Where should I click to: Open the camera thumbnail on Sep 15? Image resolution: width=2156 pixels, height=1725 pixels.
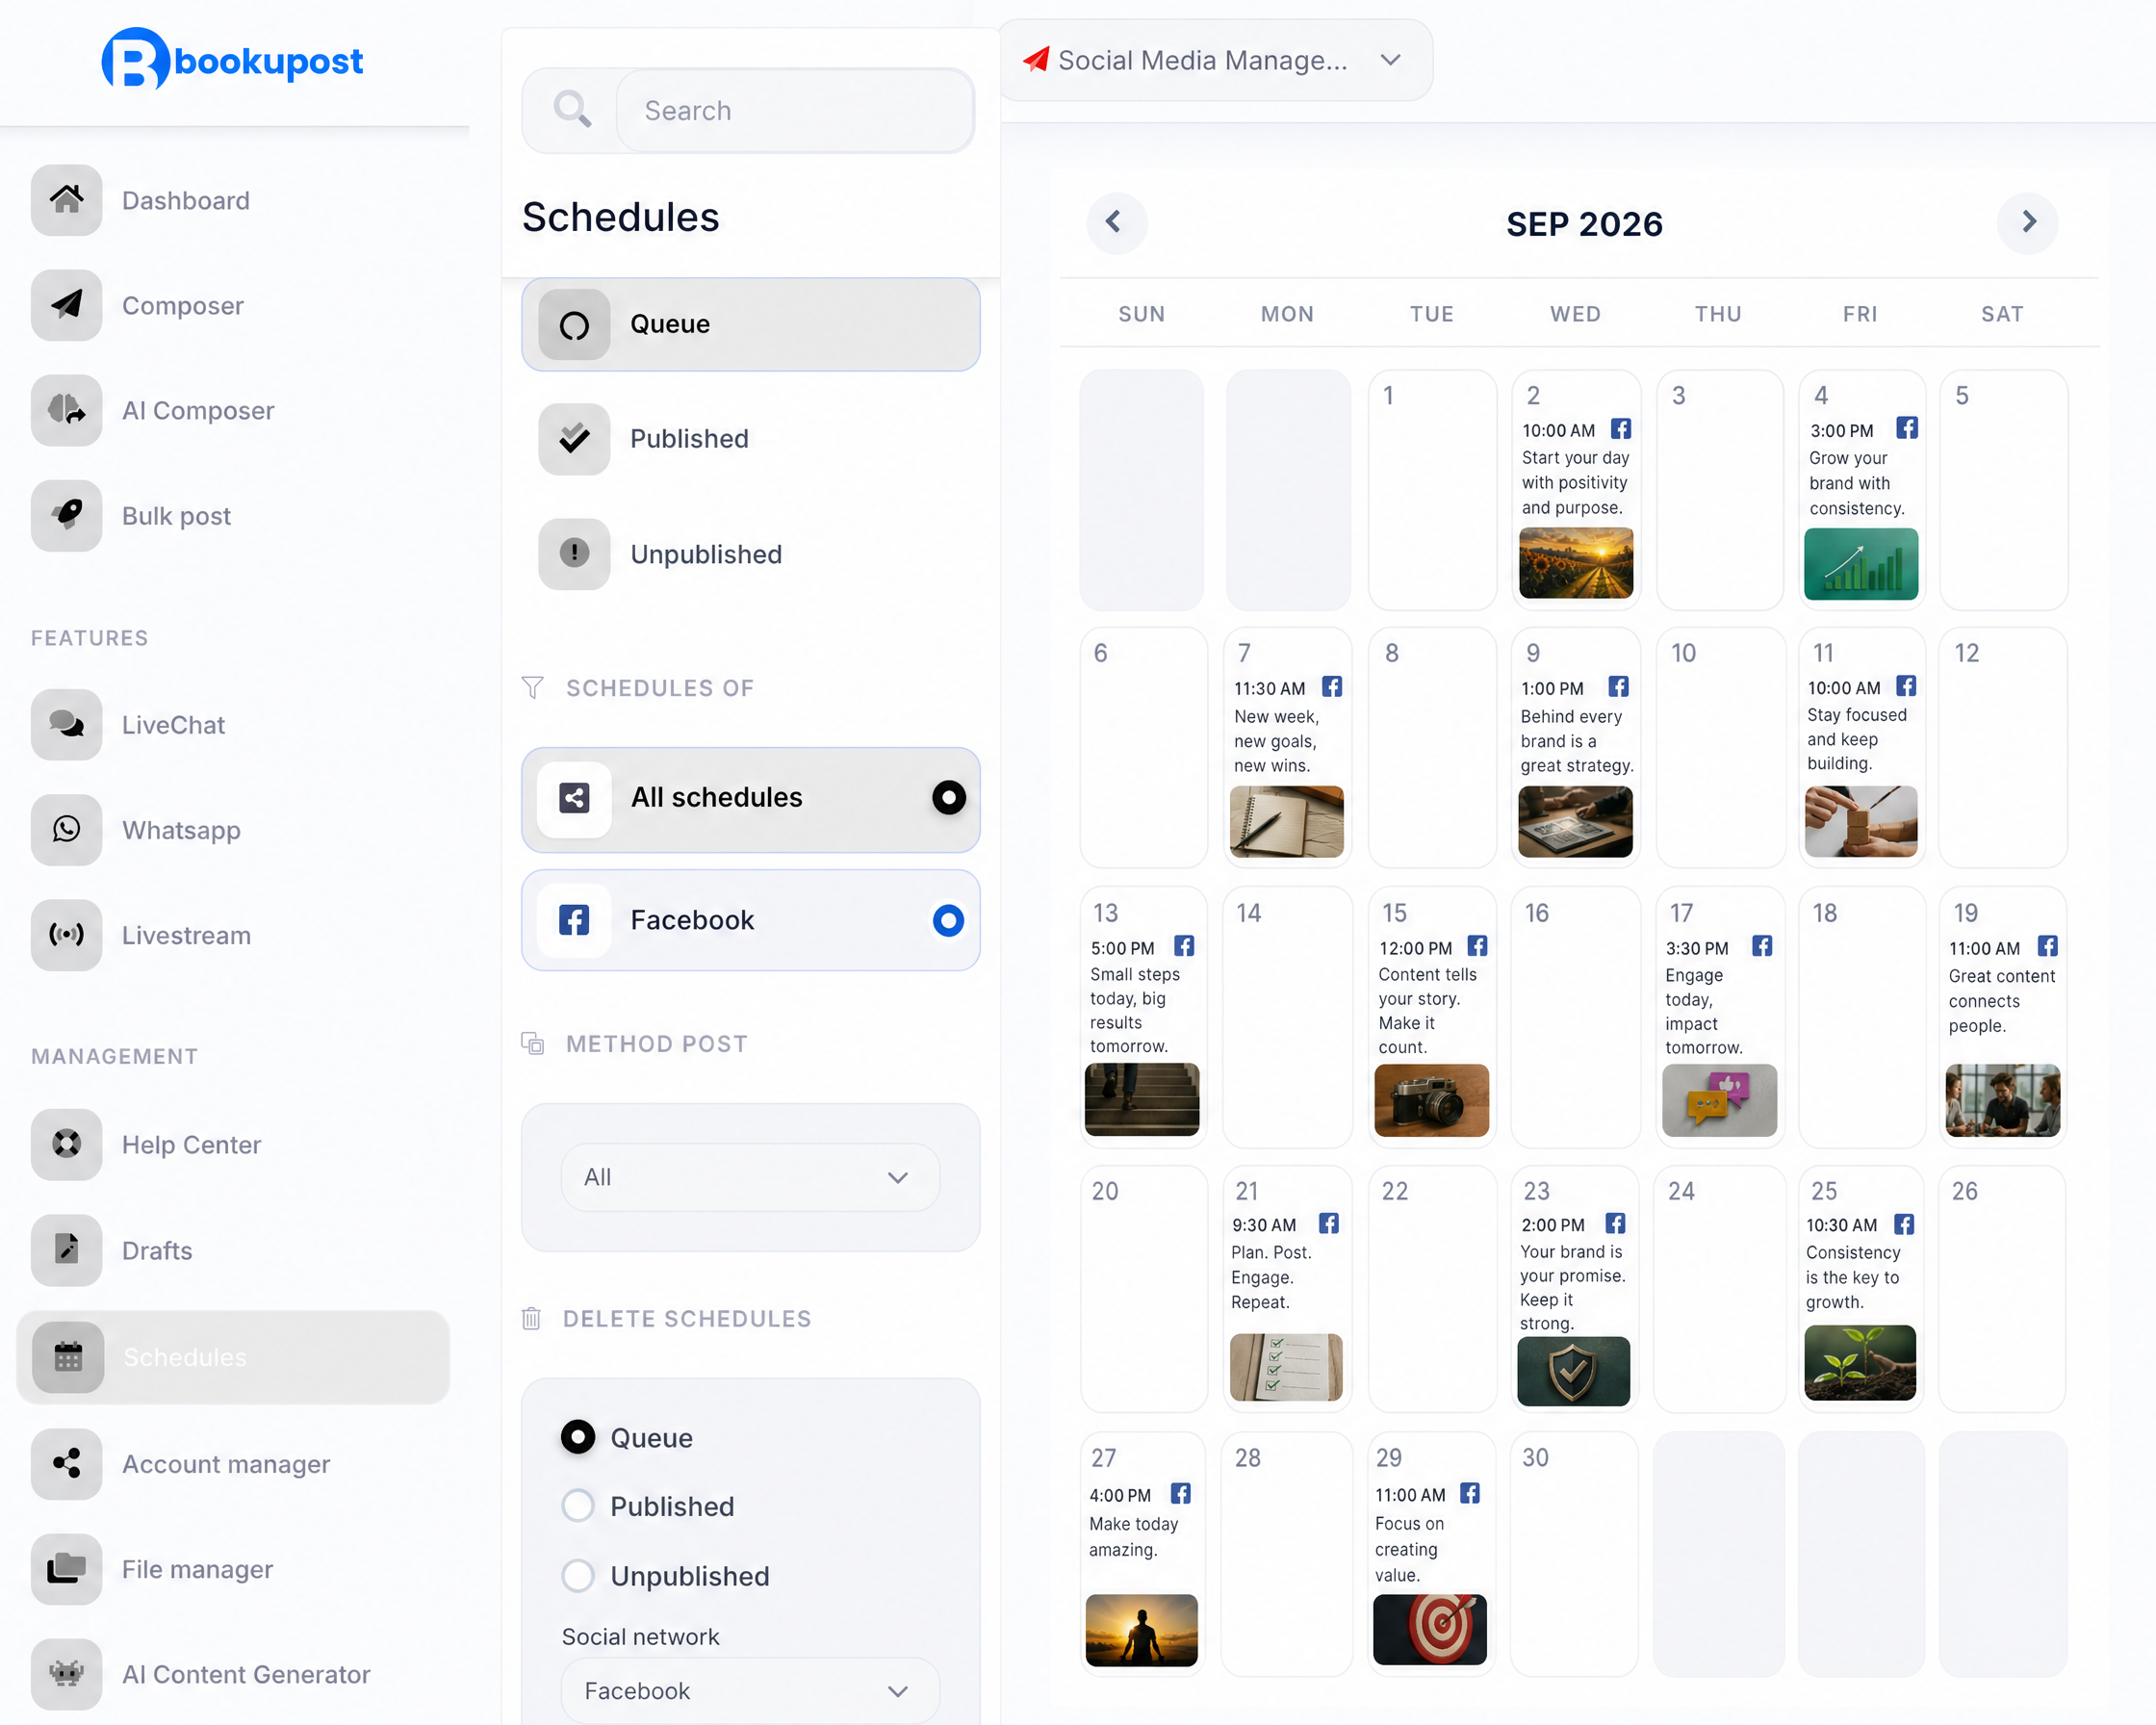coord(1431,1100)
